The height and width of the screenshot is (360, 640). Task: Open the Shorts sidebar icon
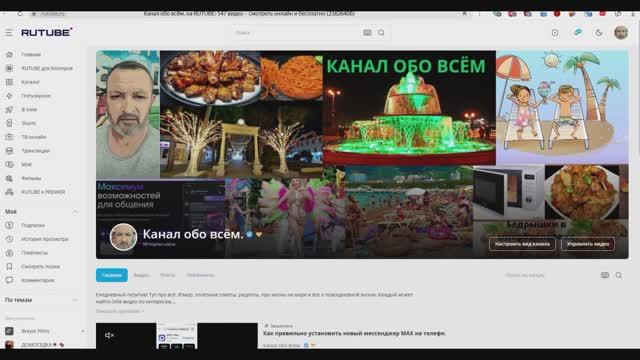(9, 123)
